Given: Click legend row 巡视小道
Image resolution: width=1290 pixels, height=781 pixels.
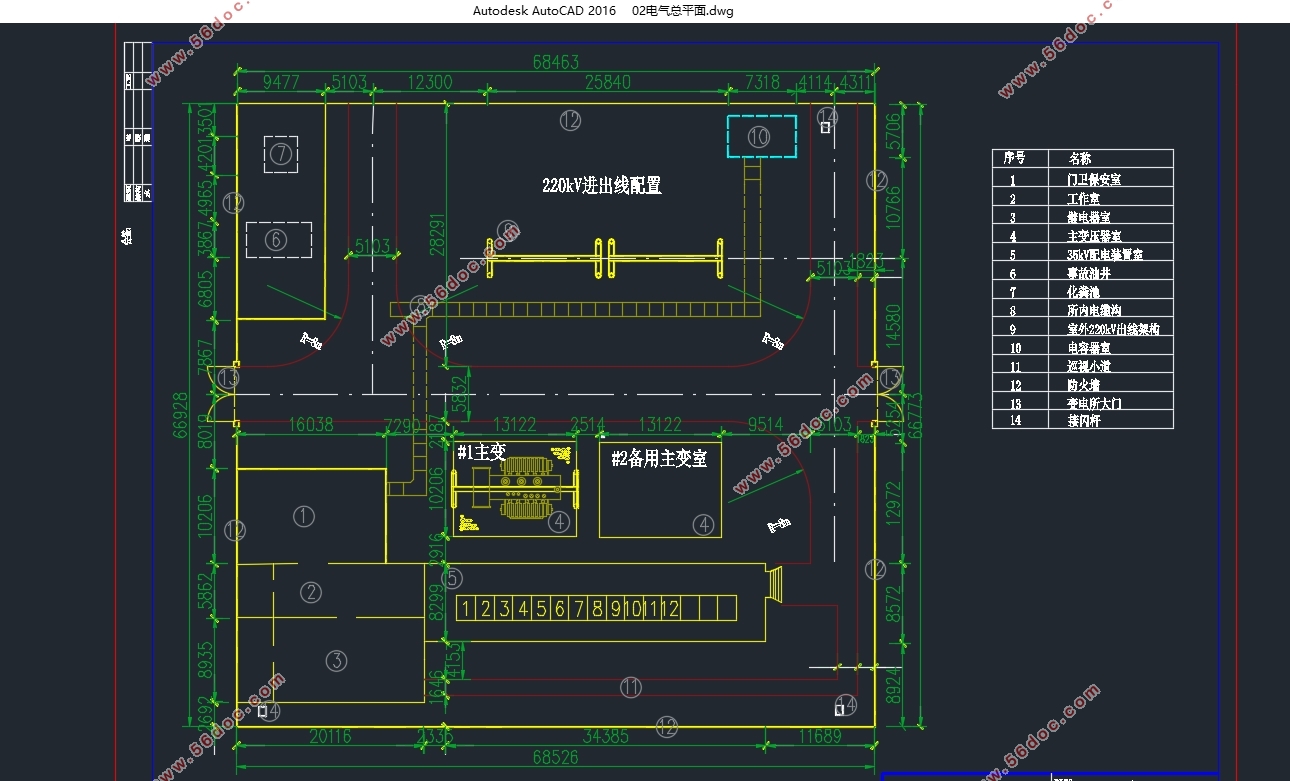Looking at the screenshot, I should click(x=1082, y=365).
